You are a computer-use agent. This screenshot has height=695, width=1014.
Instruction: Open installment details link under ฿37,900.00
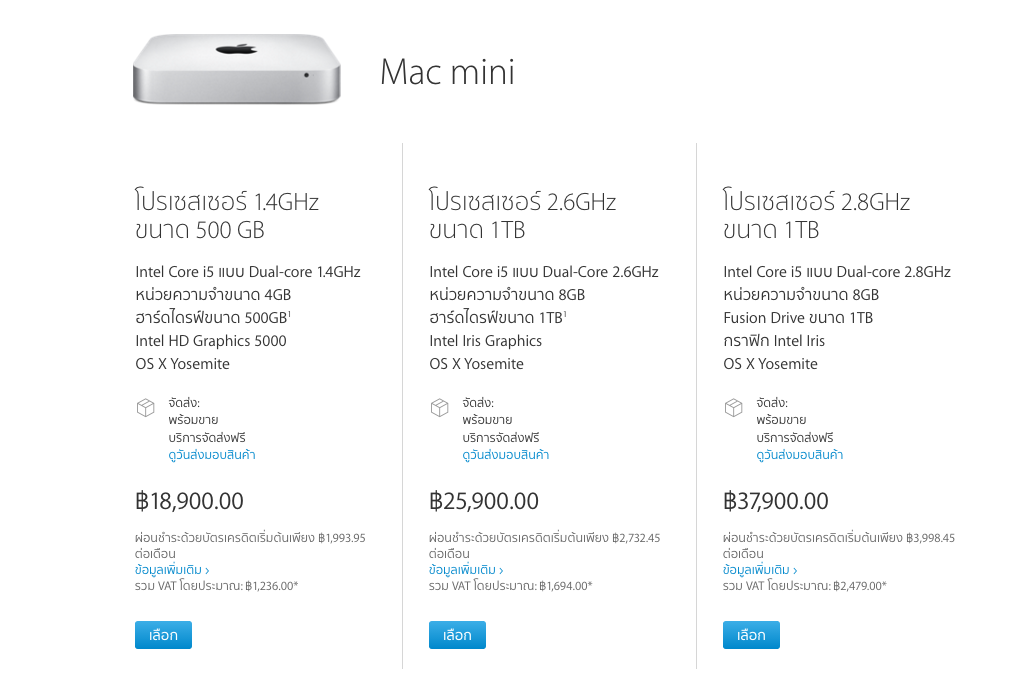pyautogui.click(x=760, y=569)
